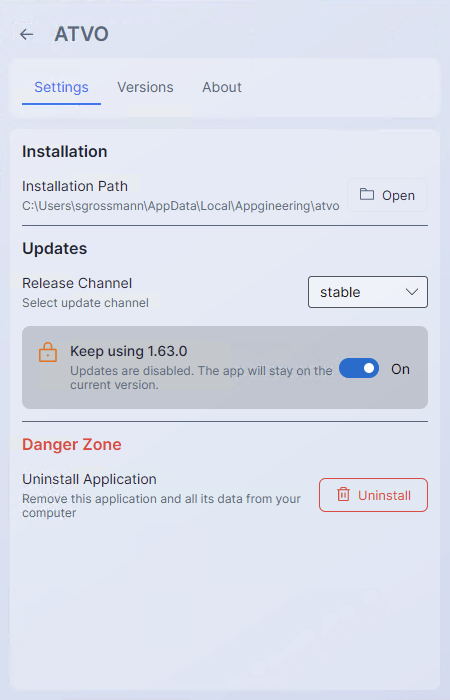Click the ATVO title text
Screen dimensions: 450x700
[x=81, y=34]
